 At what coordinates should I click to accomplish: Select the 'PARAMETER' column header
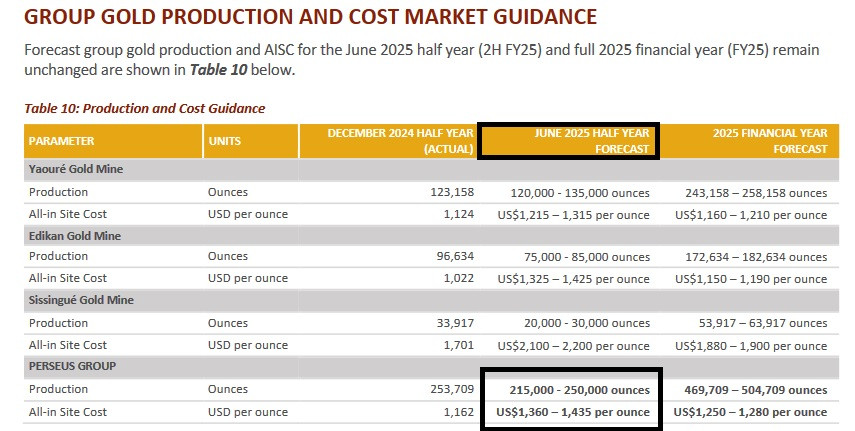click(113, 141)
